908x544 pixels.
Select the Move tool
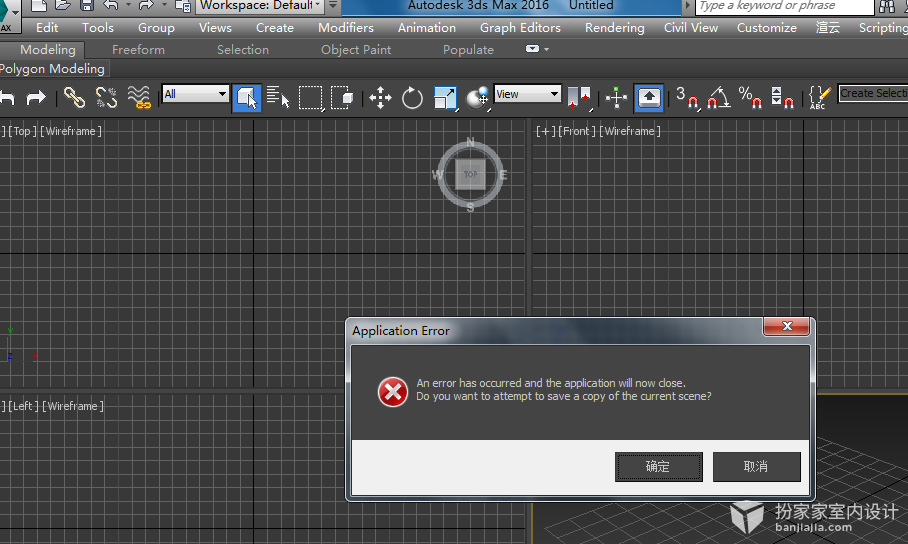pyautogui.click(x=380, y=97)
